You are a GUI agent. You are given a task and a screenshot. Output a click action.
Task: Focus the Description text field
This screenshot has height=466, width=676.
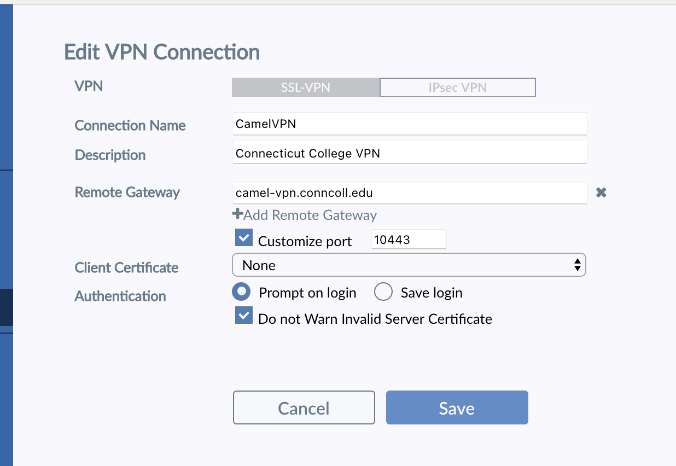pyautogui.click(x=408, y=153)
